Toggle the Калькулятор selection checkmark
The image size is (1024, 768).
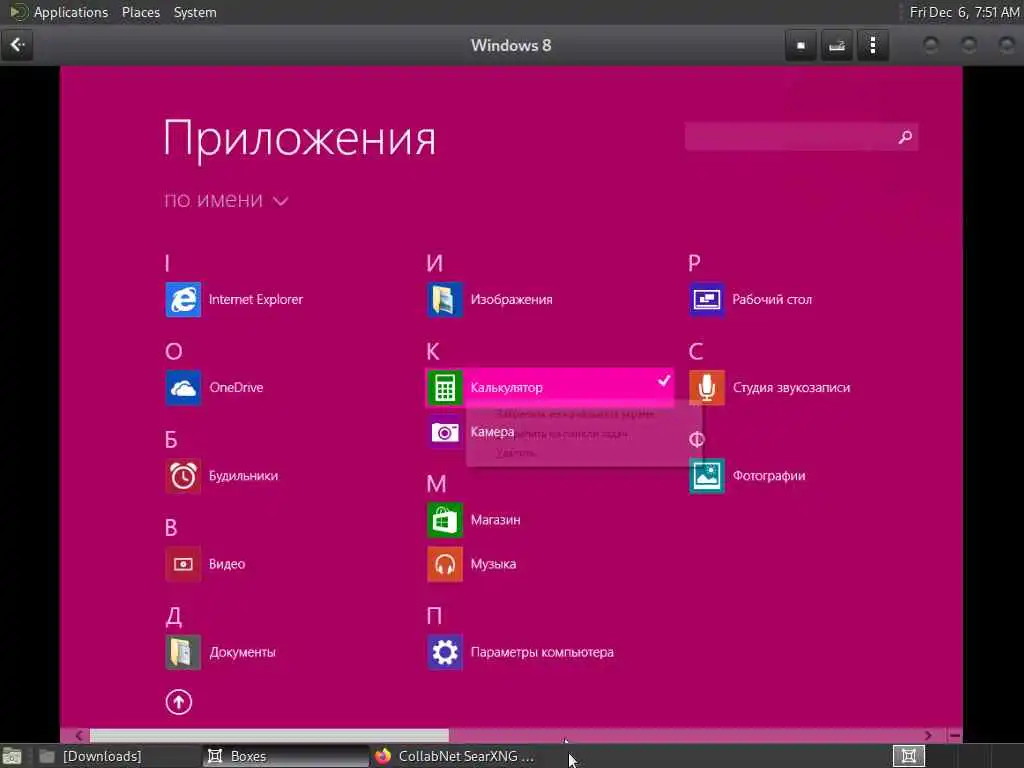tap(664, 380)
